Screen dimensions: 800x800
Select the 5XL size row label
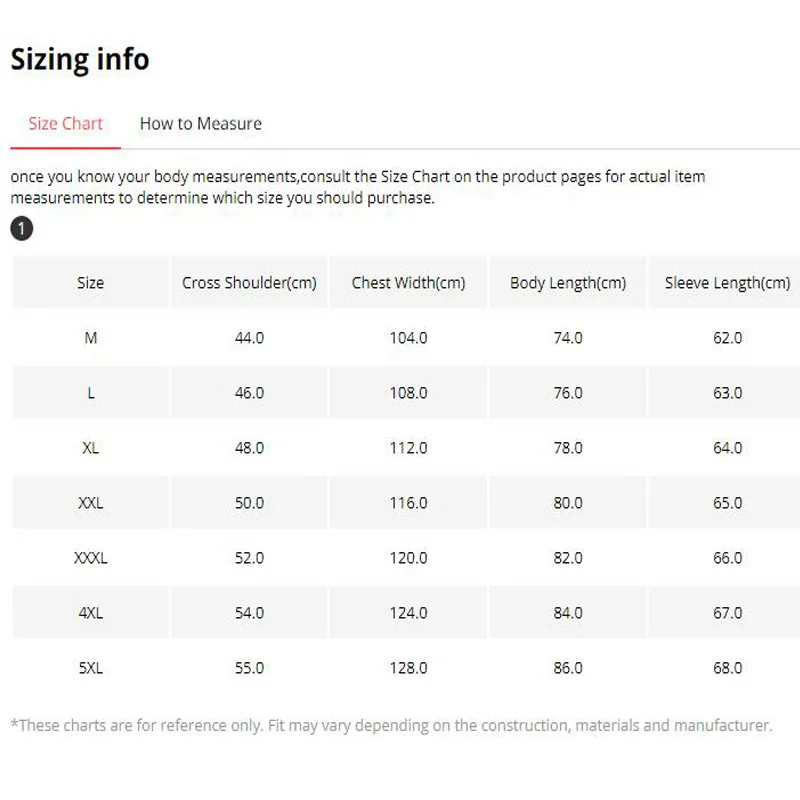[90, 668]
